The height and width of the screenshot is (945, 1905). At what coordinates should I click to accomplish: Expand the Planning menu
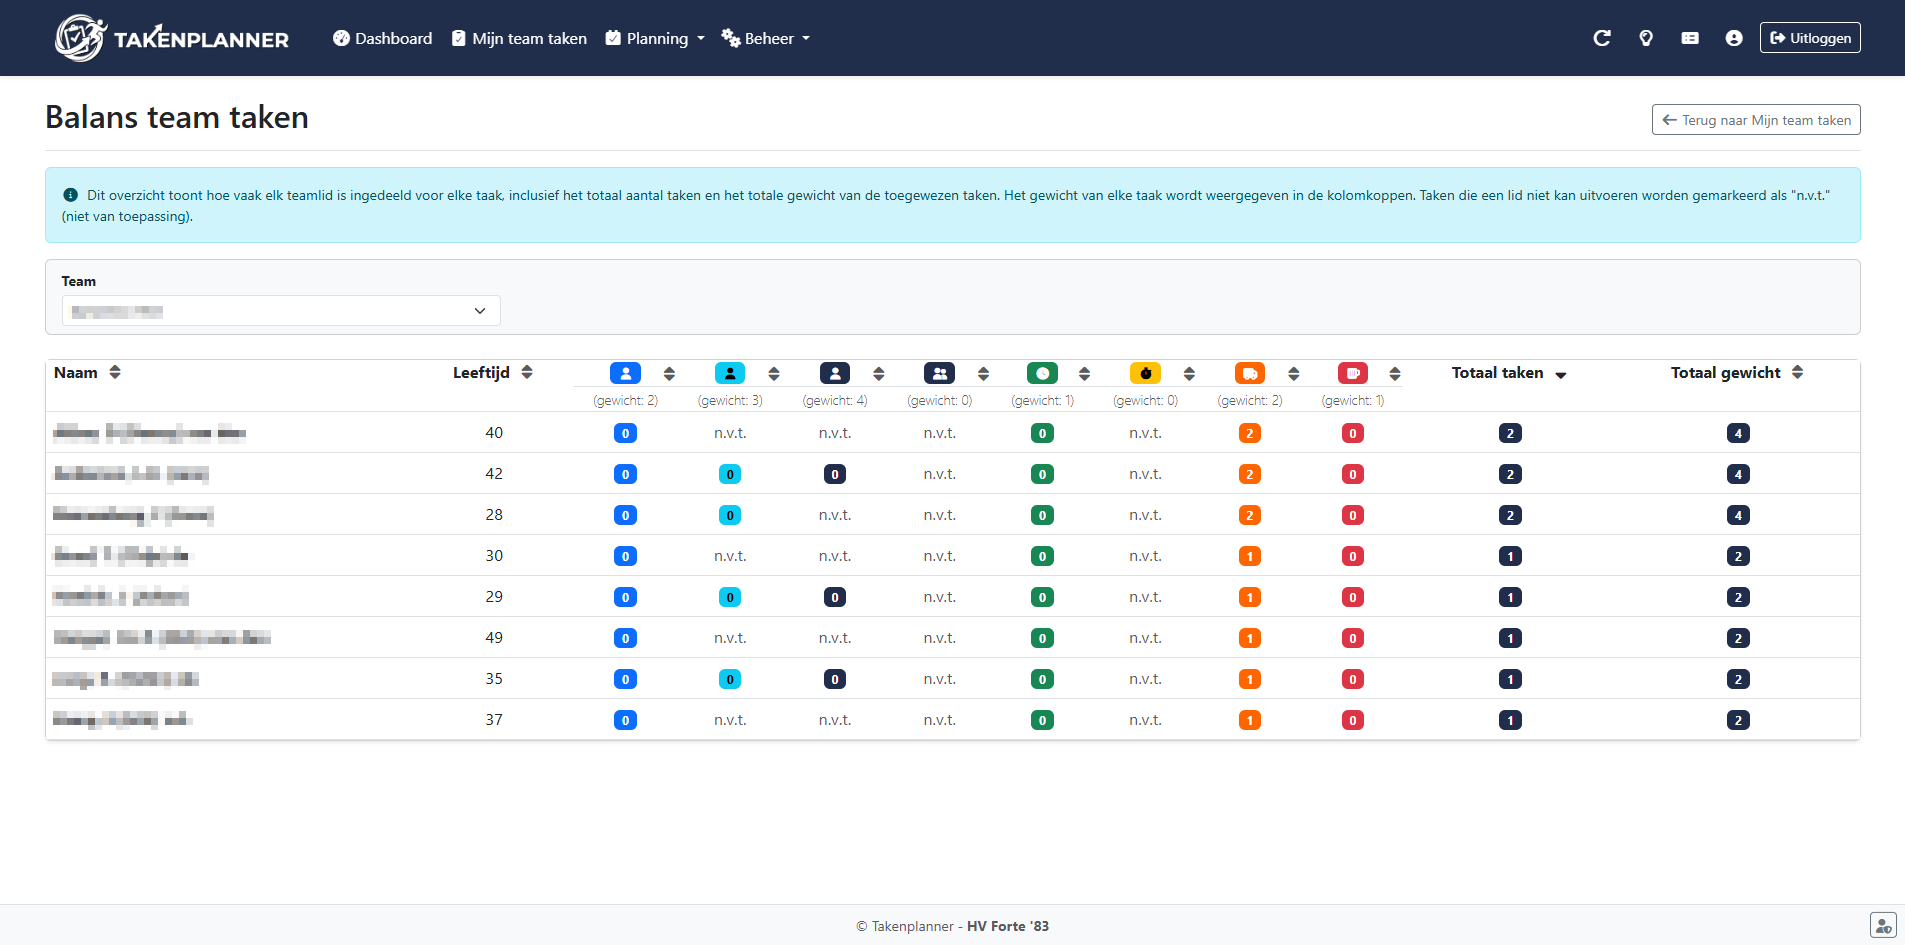point(655,38)
